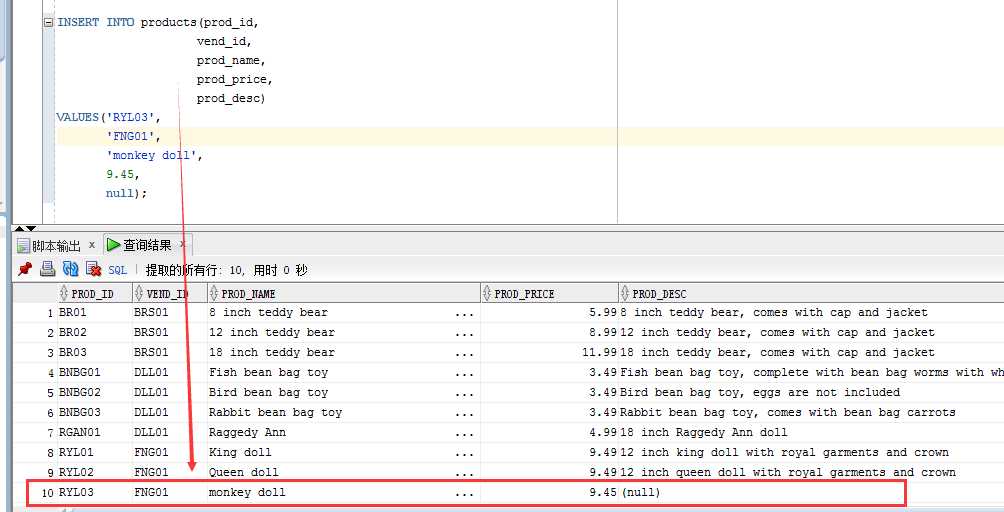Close the 脚本输出 tab
1004x512 pixels.
click(x=92, y=245)
